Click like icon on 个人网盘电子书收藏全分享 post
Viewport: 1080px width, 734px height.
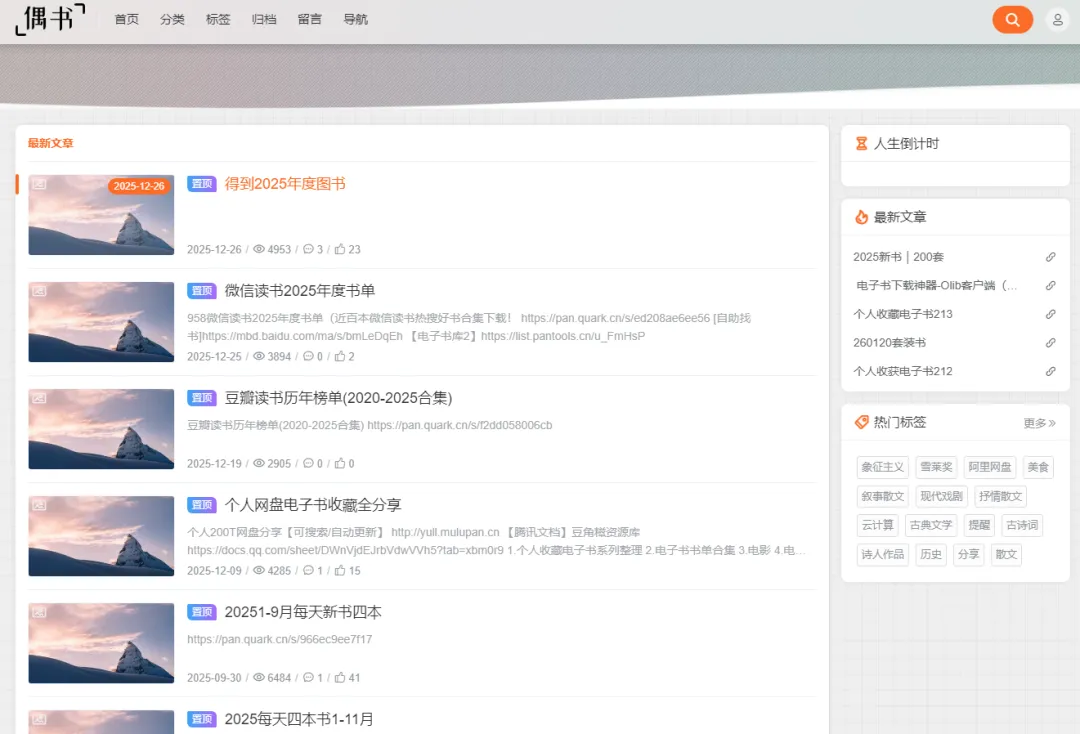tap(340, 570)
